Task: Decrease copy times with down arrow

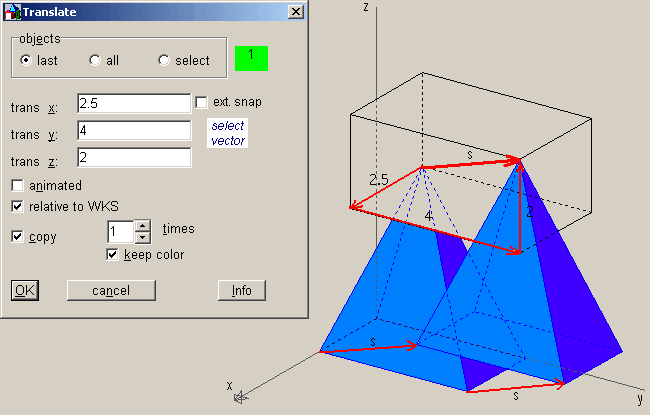Action: point(143,238)
